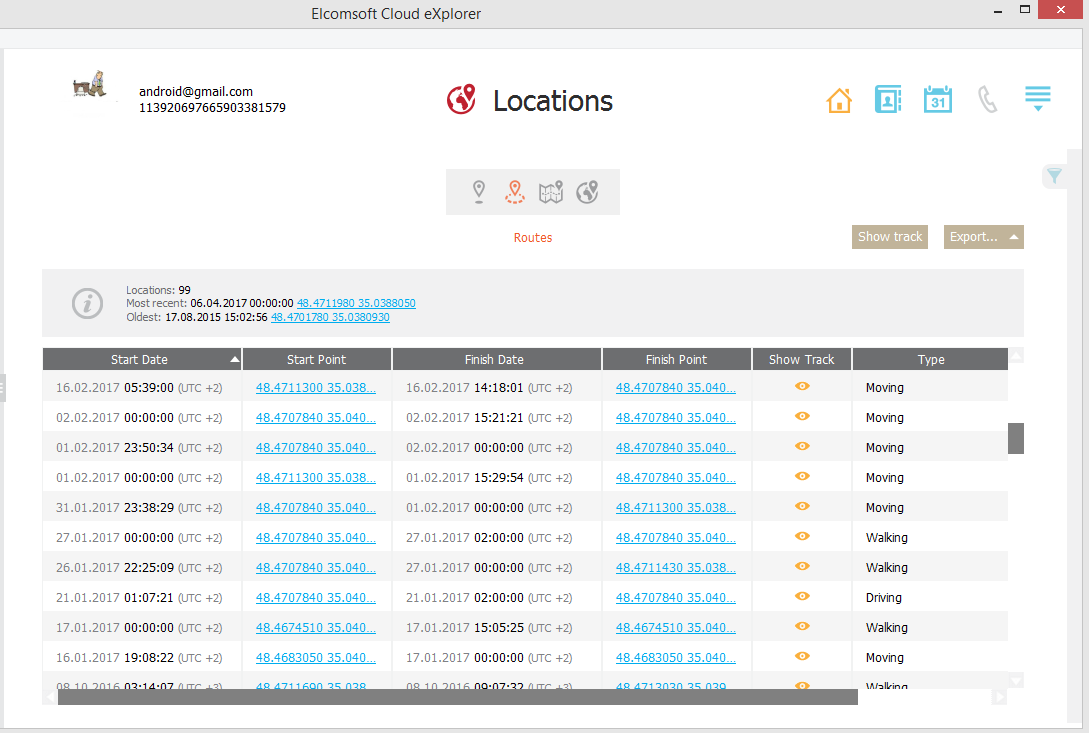
Task: Click the Routes view label
Action: (533, 238)
